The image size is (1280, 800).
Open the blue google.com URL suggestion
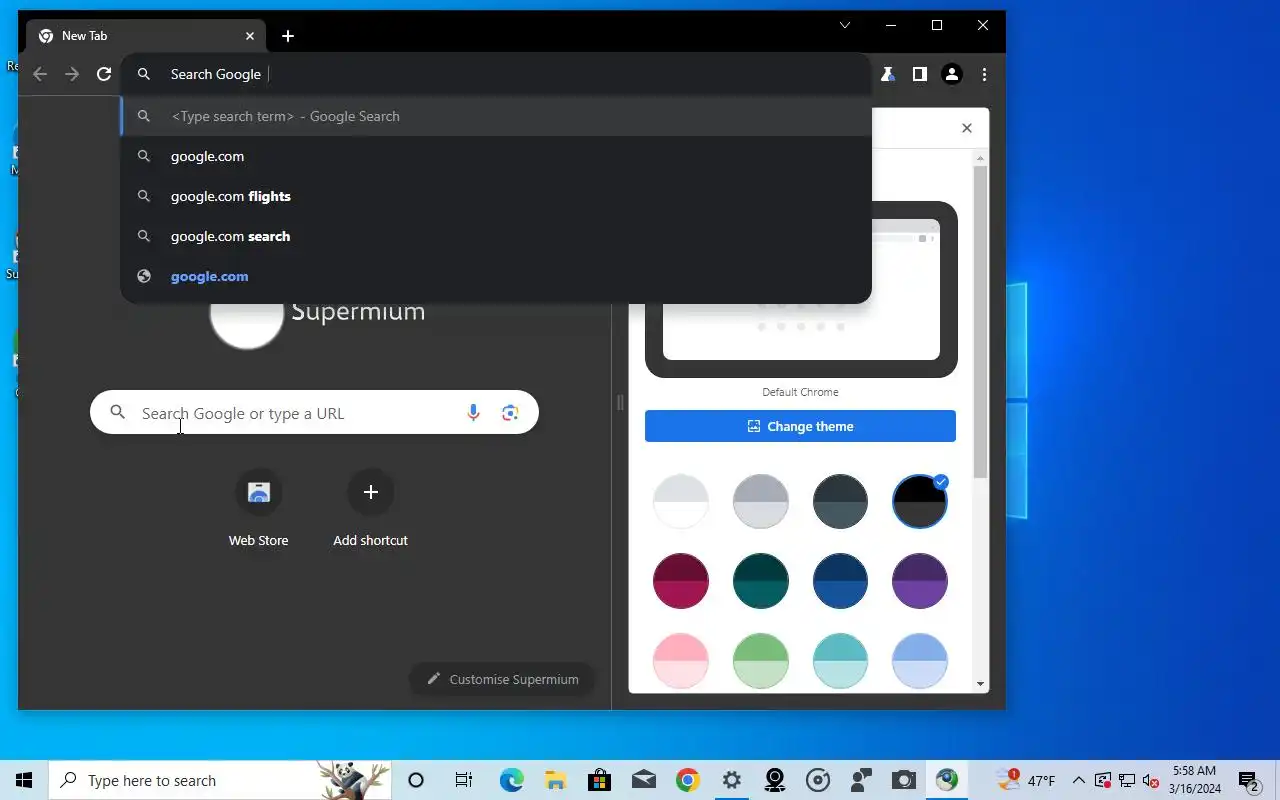pyautogui.click(x=496, y=276)
